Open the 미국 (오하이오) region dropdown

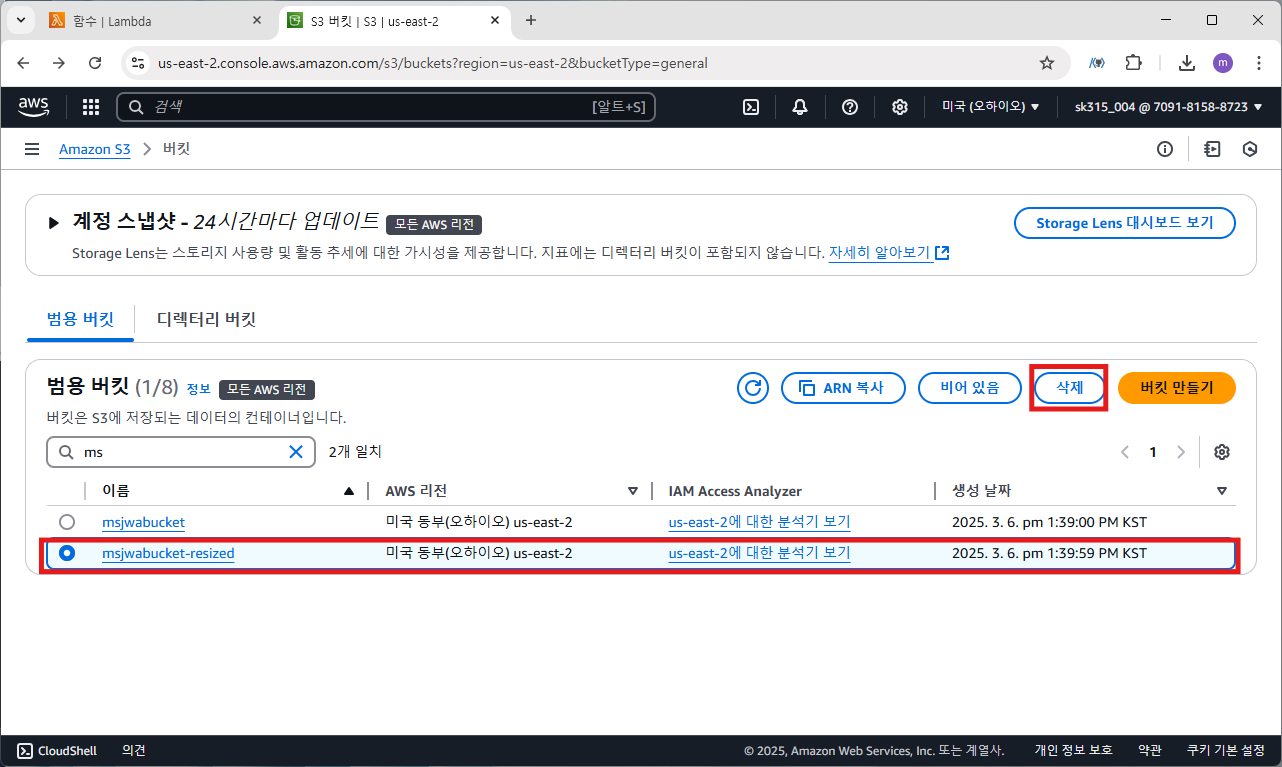990,107
